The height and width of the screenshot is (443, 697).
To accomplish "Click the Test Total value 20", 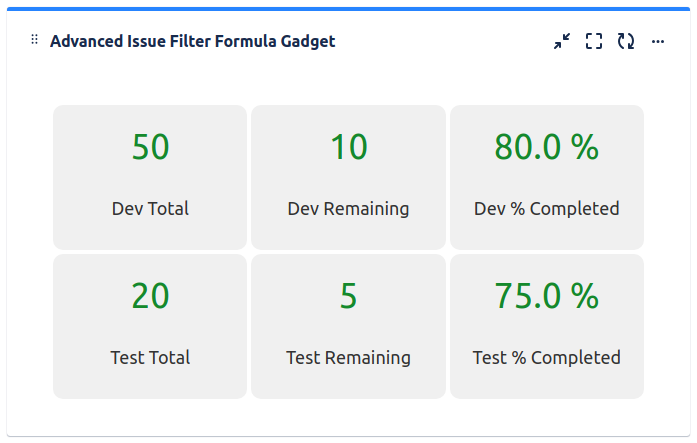I will 150,296.
